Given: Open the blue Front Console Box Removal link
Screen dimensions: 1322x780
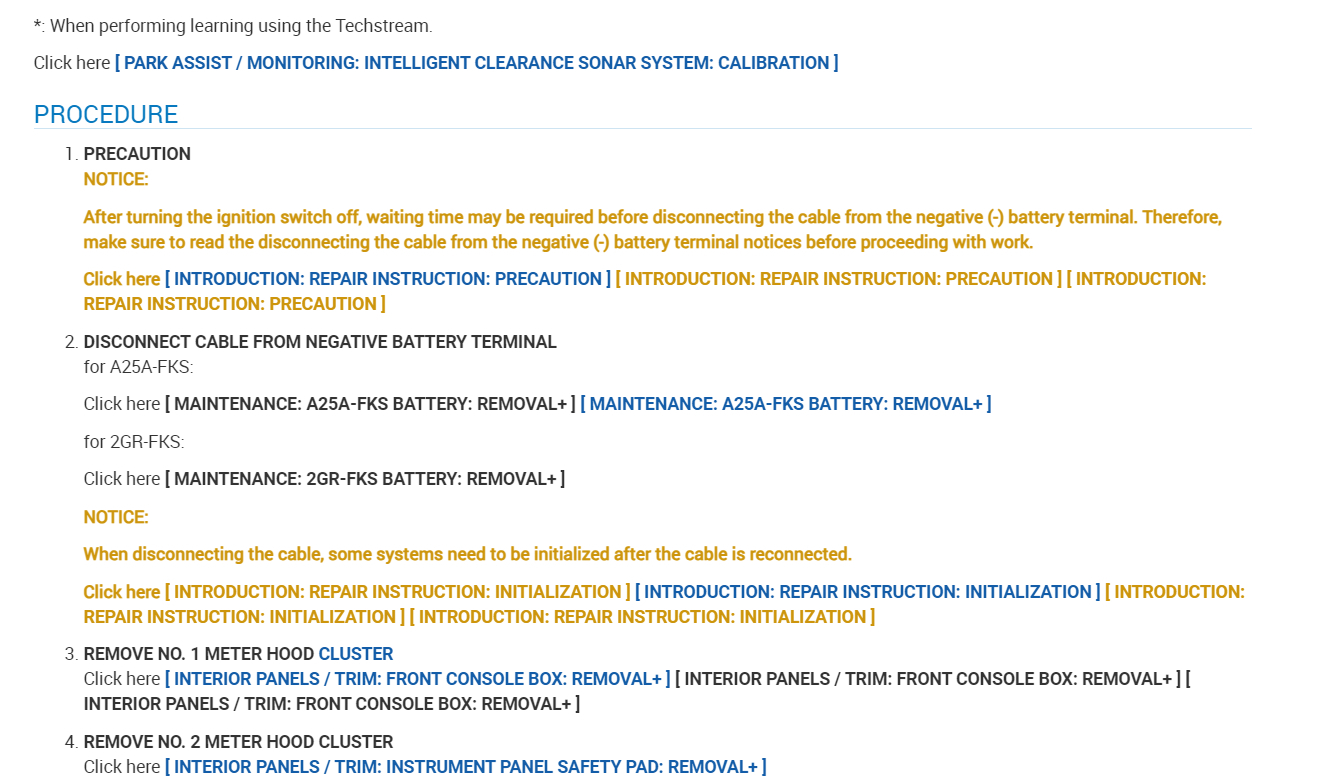Looking at the screenshot, I should coord(417,679).
